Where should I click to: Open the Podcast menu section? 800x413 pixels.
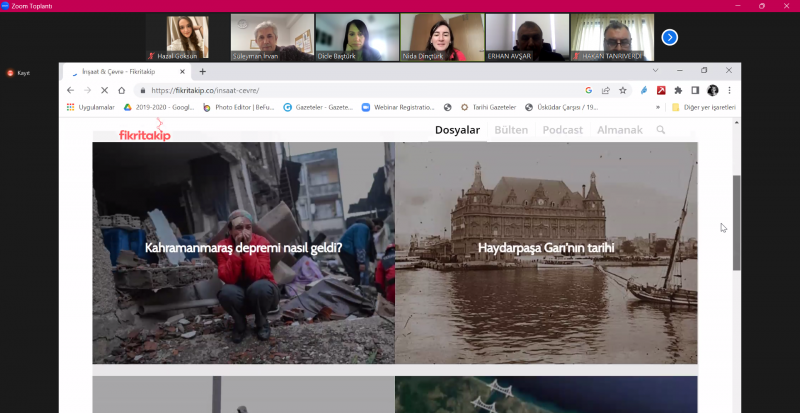[x=562, y=130]
